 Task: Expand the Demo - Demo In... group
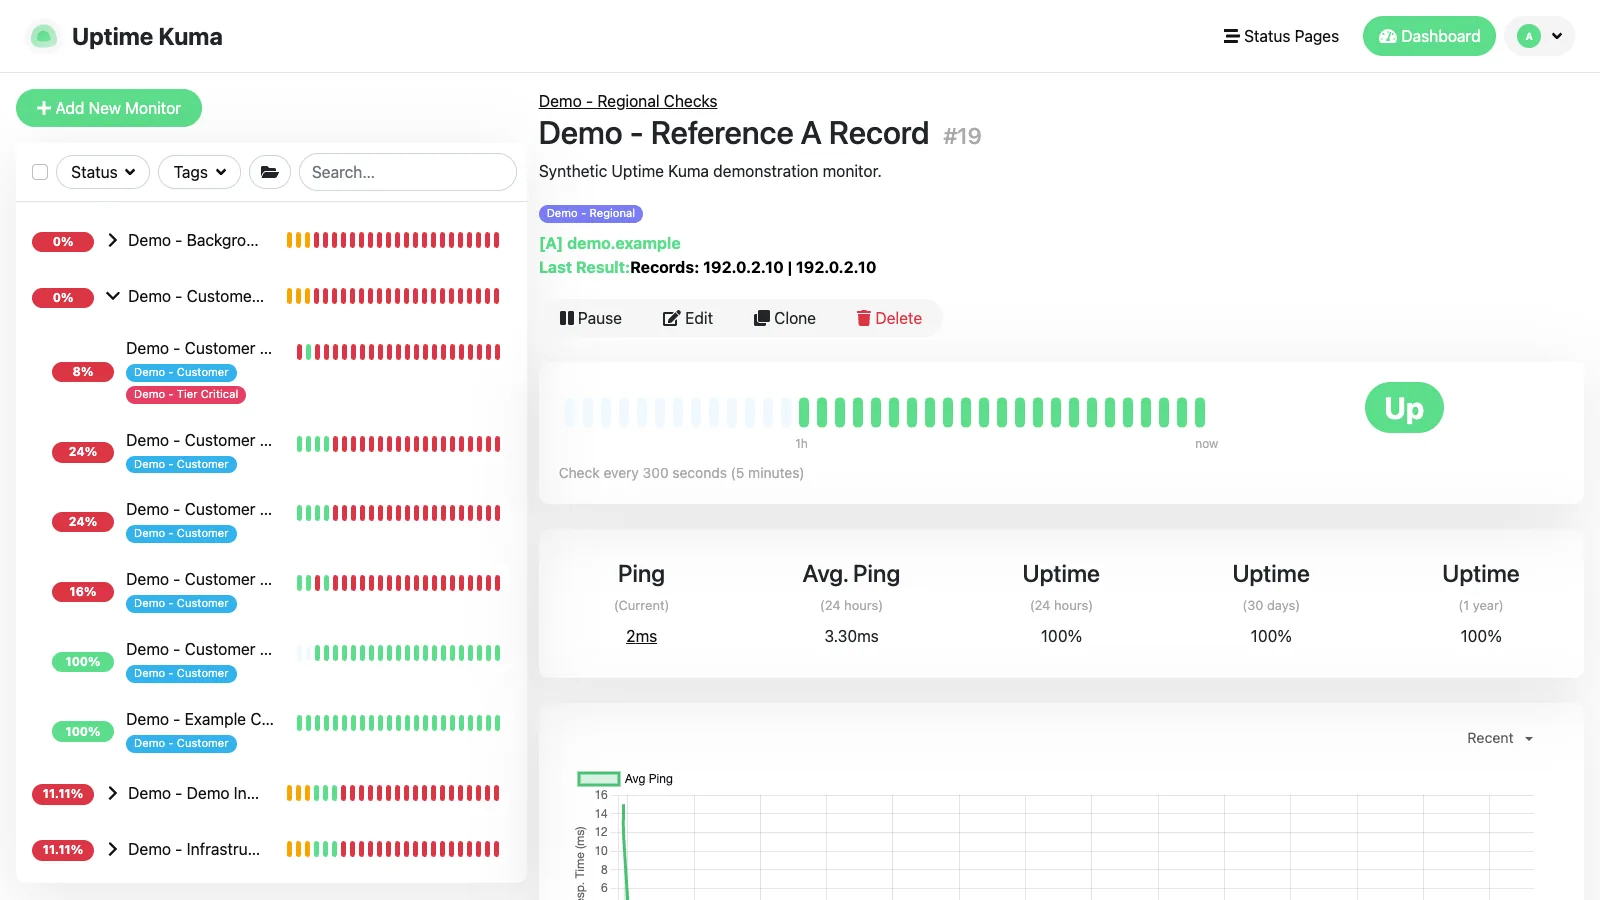113,793
